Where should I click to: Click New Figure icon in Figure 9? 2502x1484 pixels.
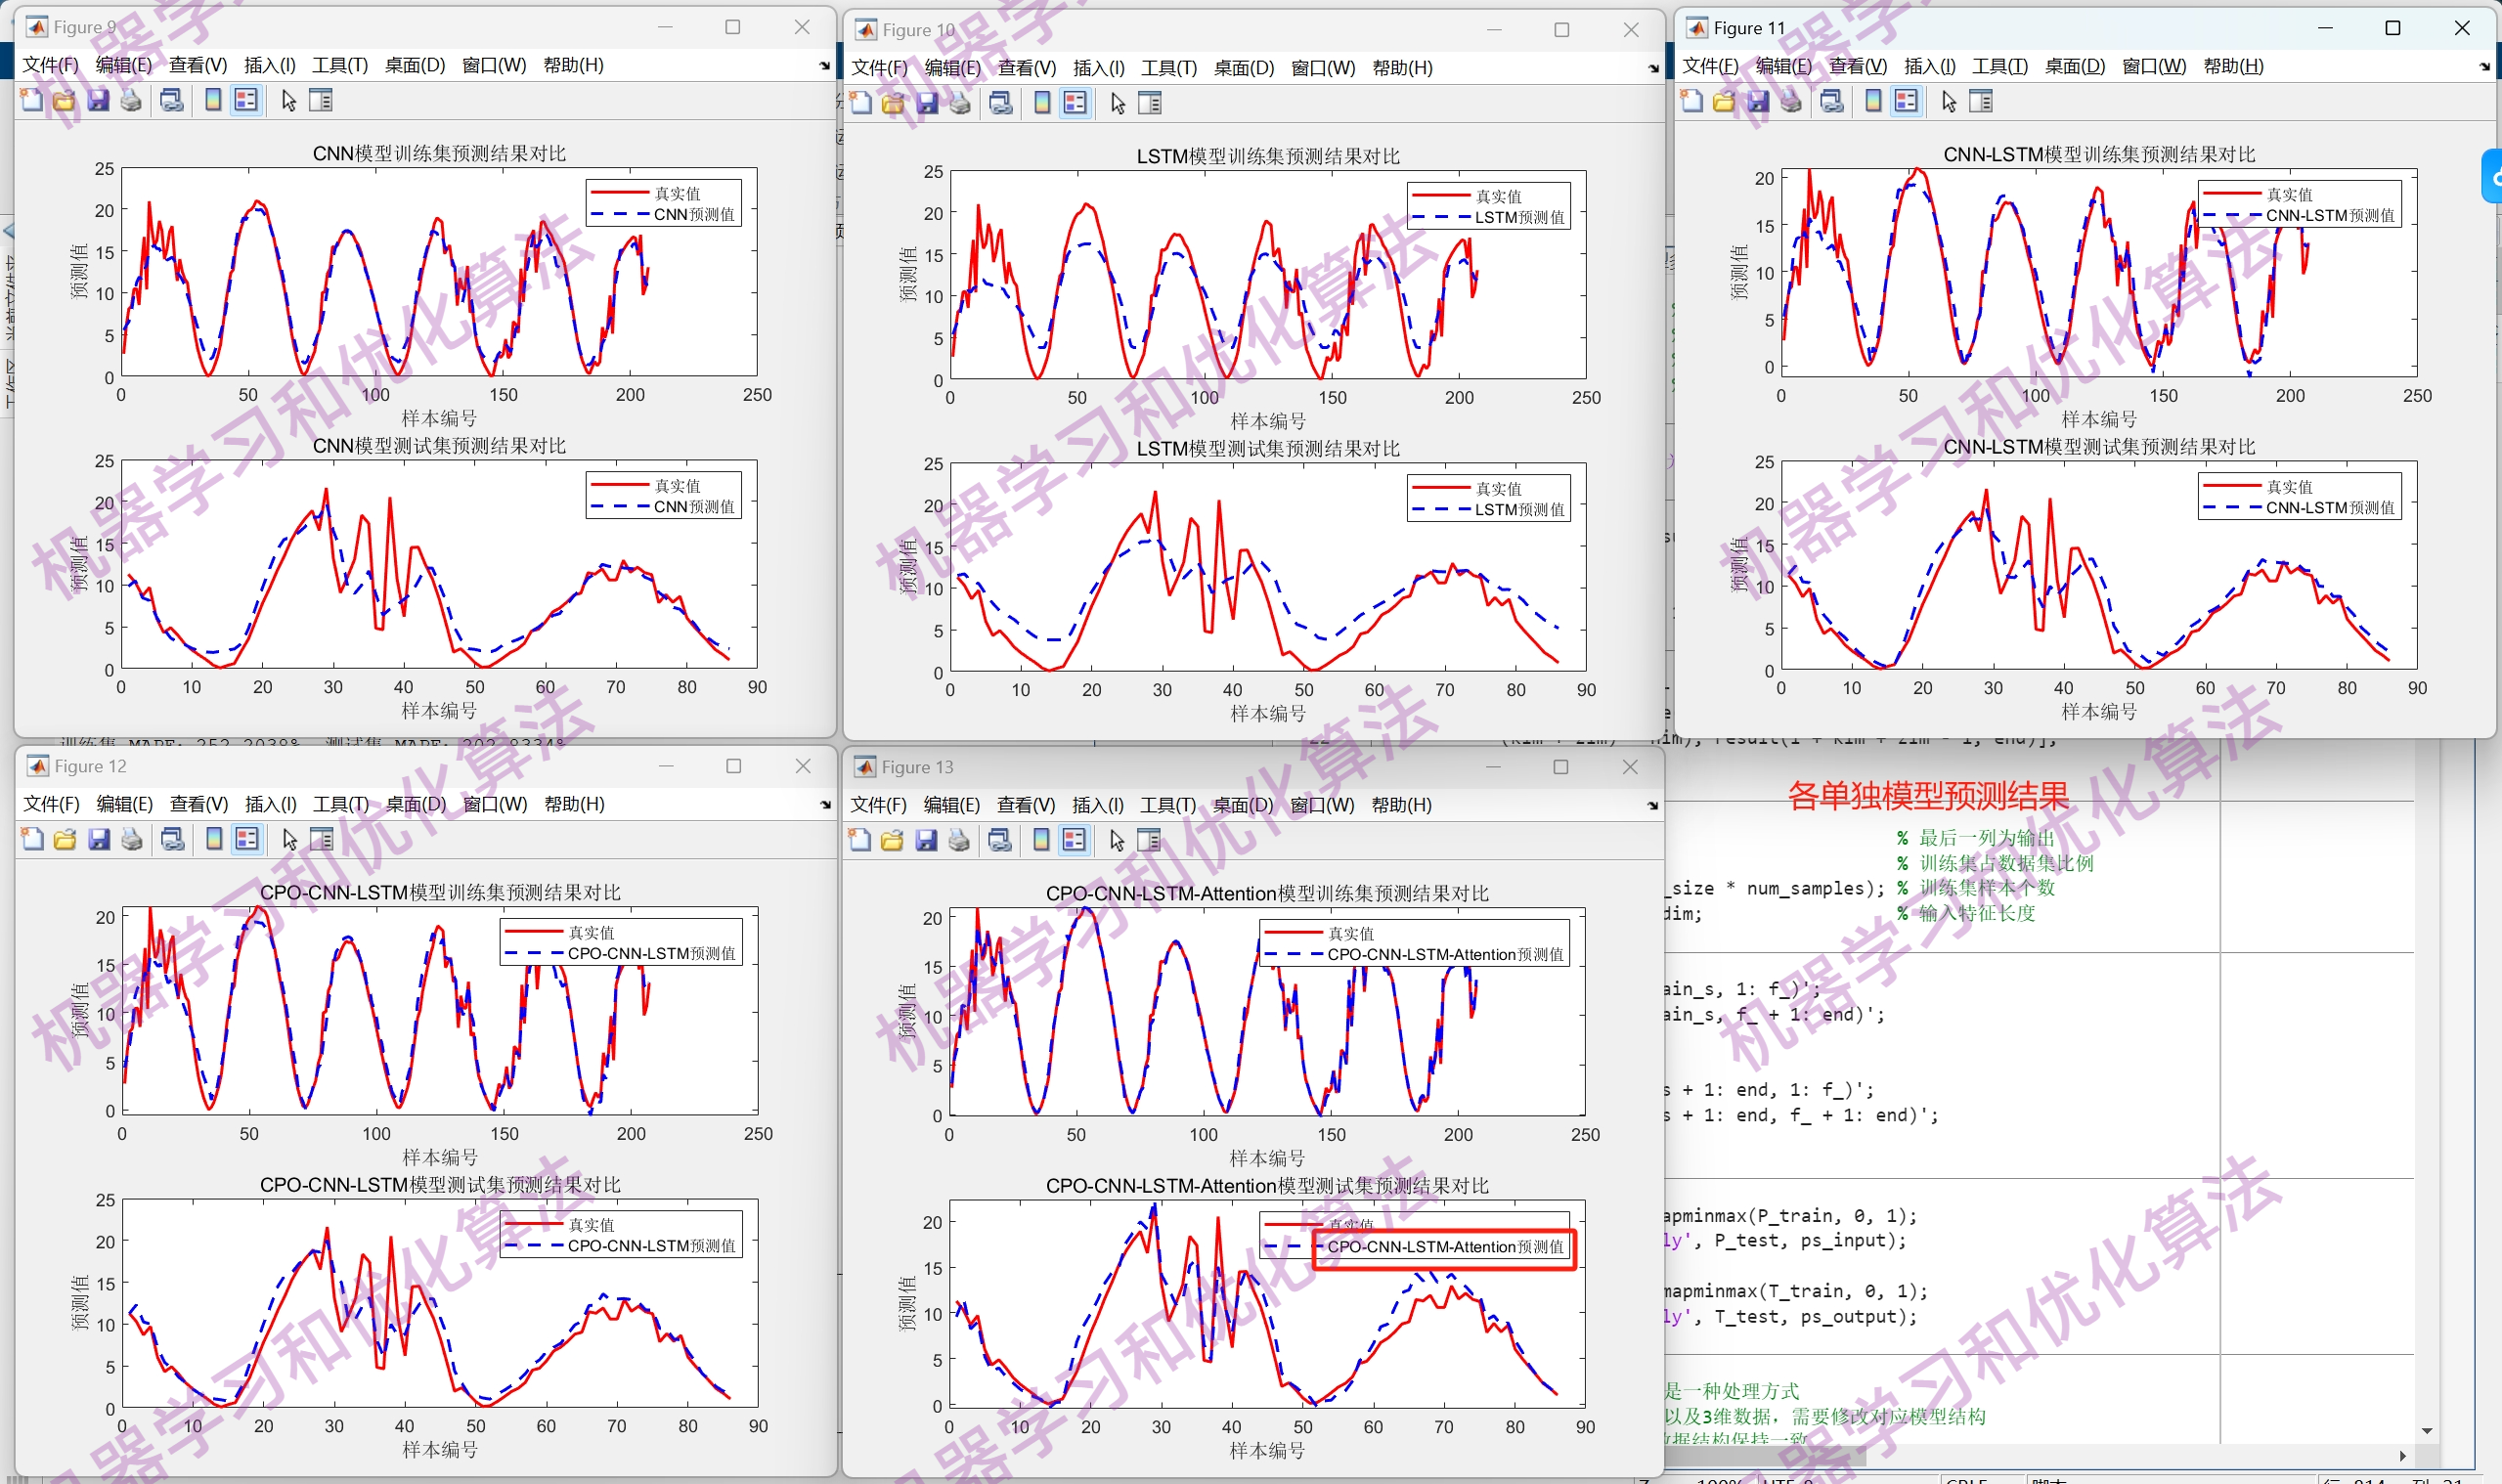pos(31,100)
